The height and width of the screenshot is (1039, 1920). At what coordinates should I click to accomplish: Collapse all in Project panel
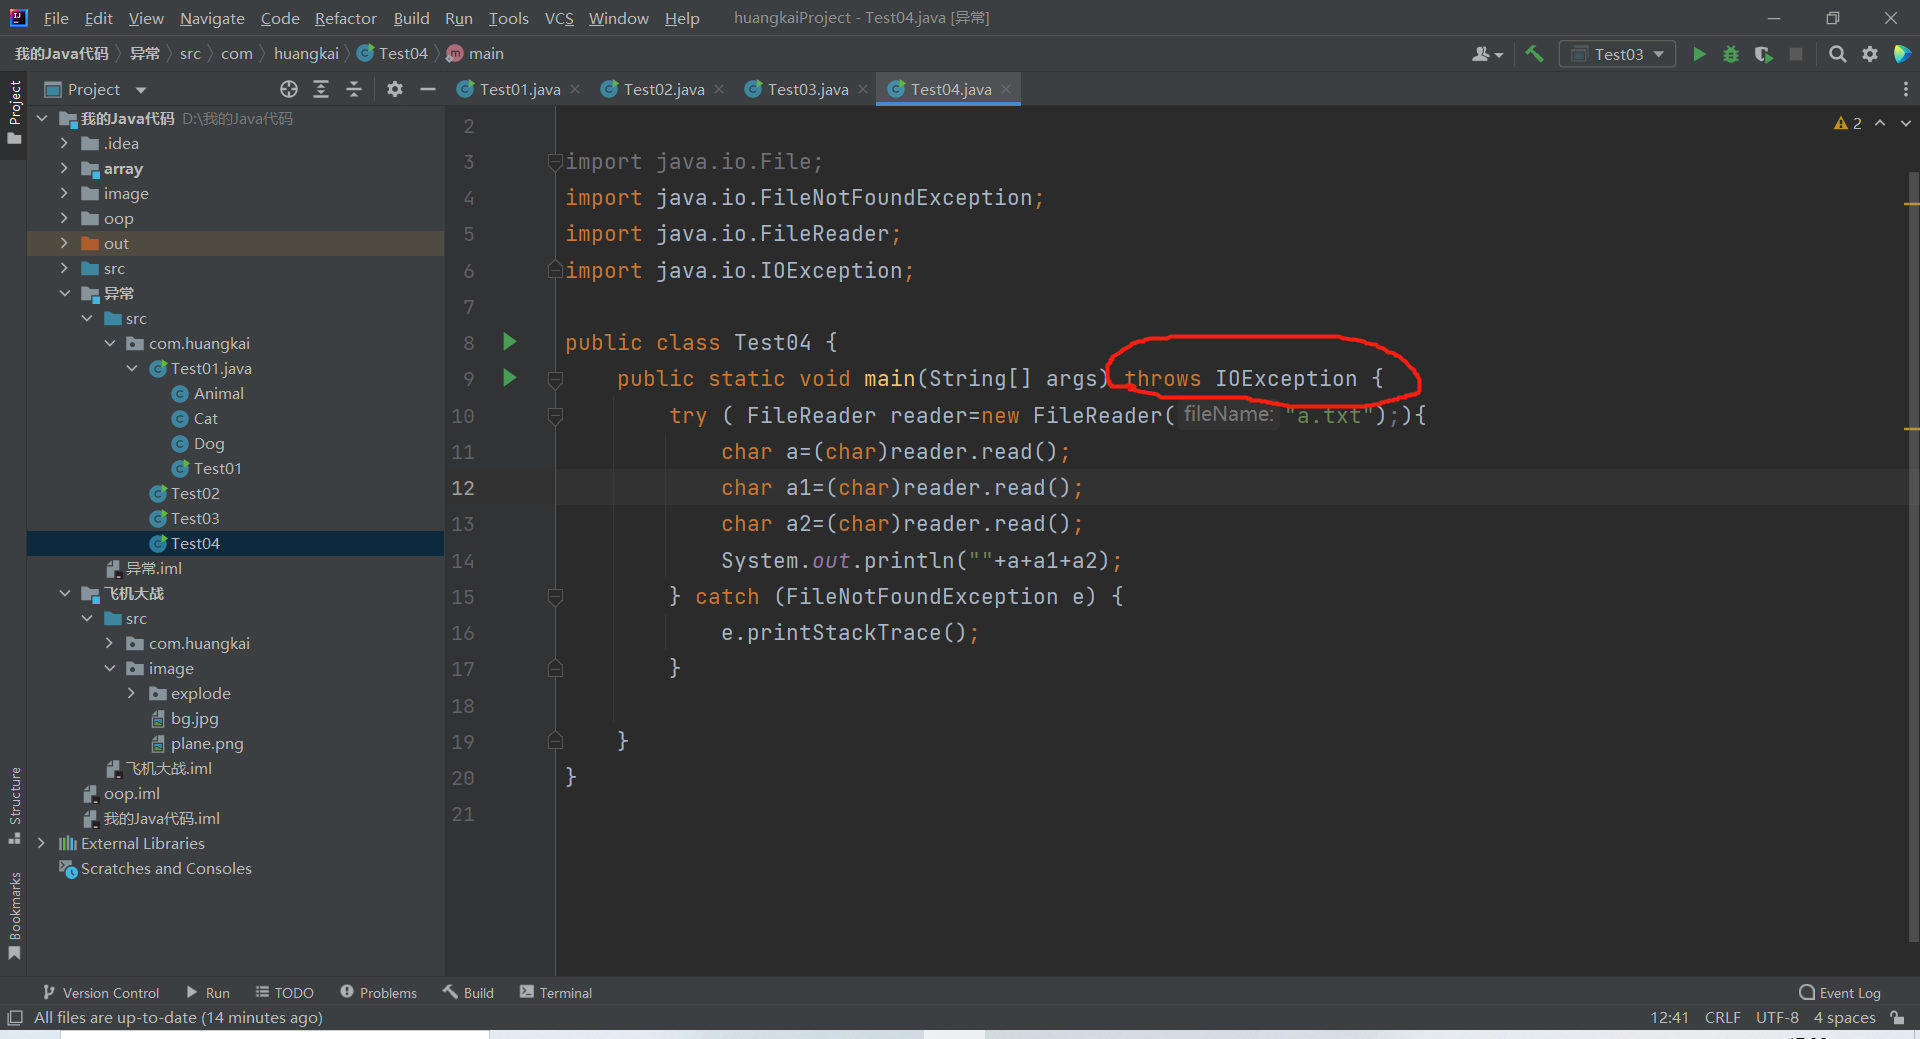coord(354,89)
